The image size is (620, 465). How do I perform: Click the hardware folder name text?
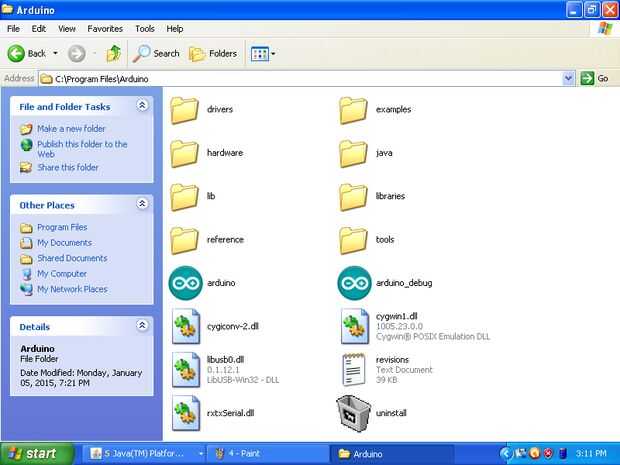[225, 153]
